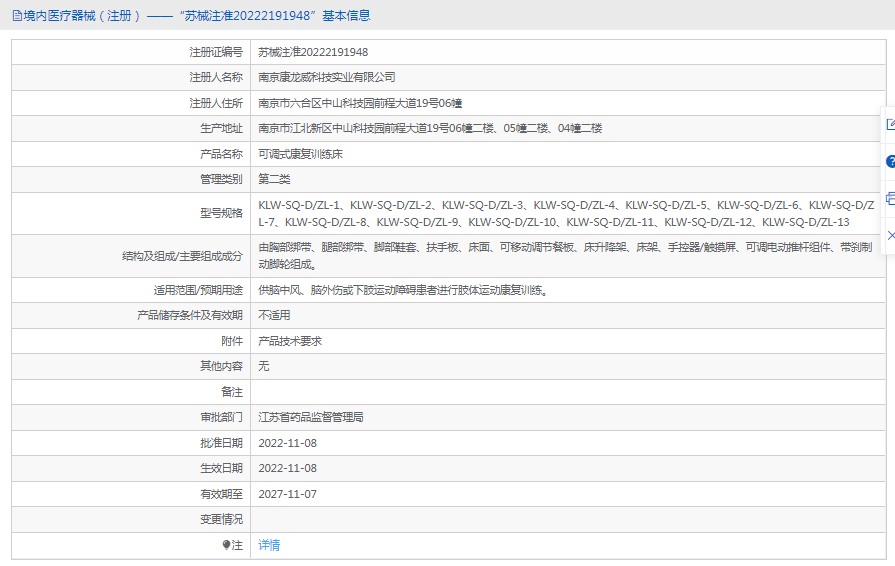Screen dimensions: 895x566
Task: Open the 详情 link in the 注 row
Action: [269, 545]
